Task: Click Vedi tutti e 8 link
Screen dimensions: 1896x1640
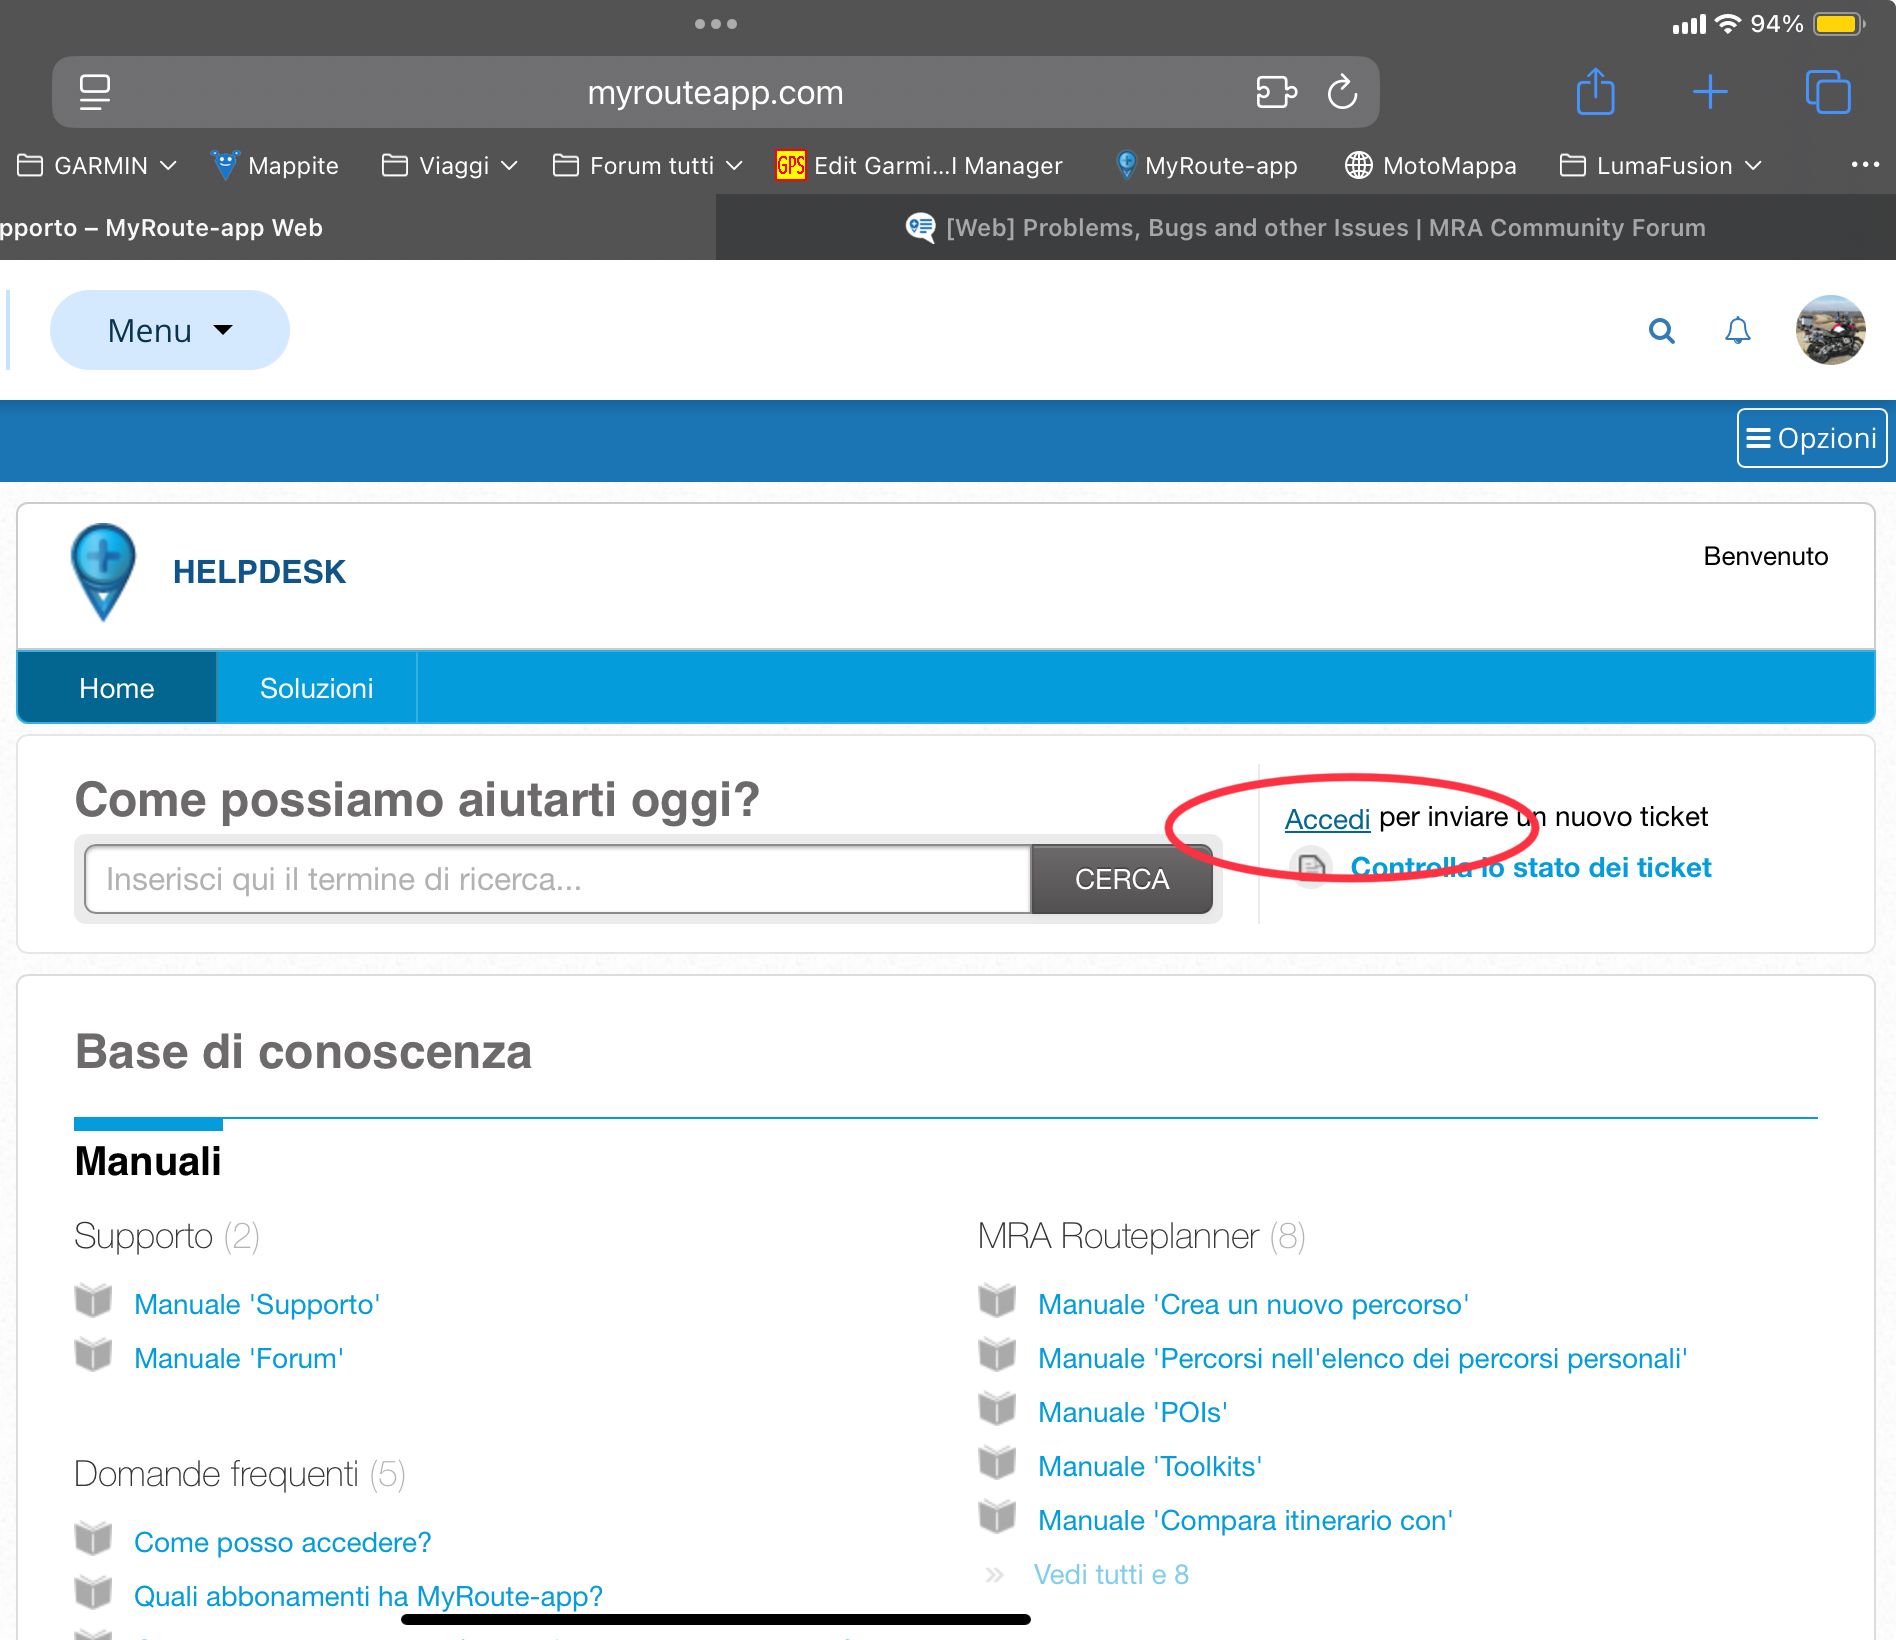Action: pyautogui.click(x=1111, y=1574)
